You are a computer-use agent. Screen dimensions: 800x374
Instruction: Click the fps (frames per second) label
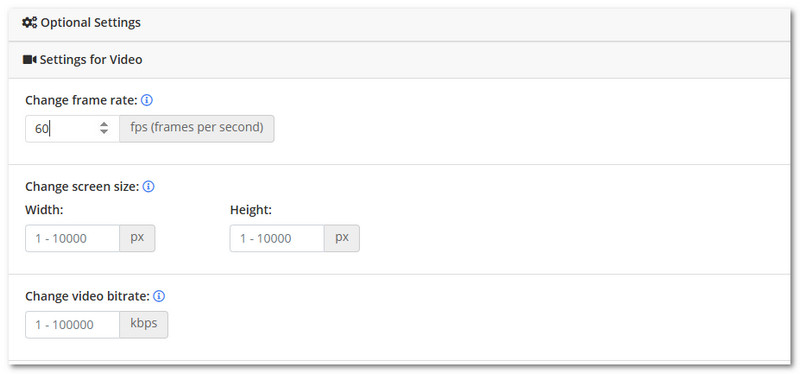(x=197, y=129)
